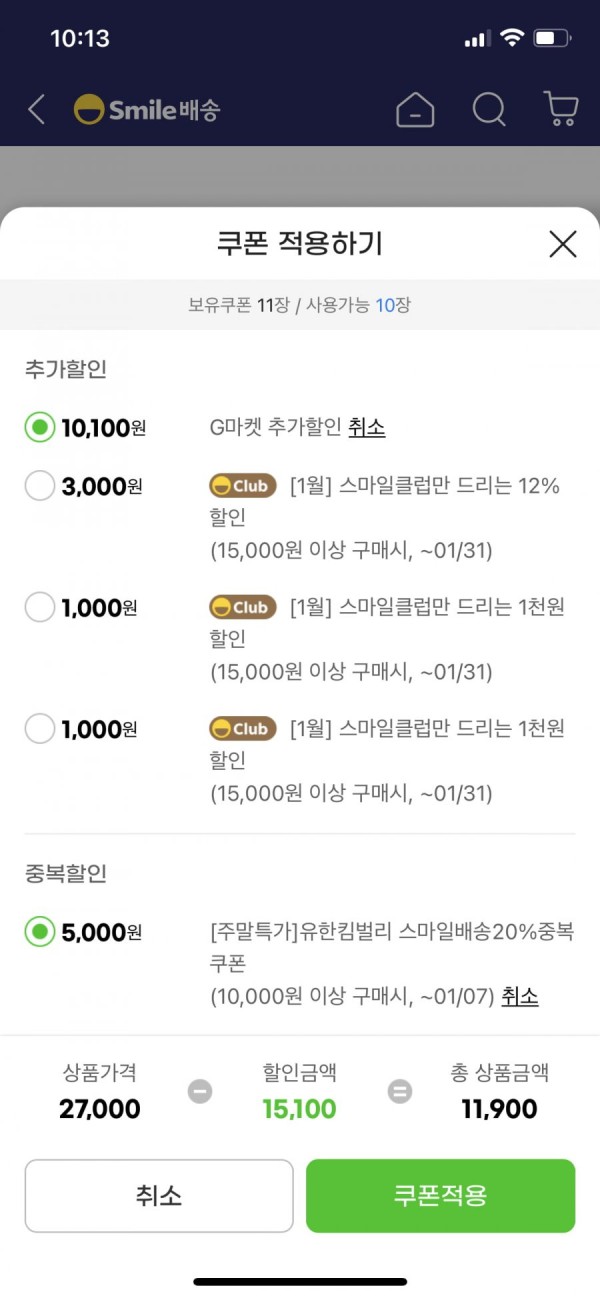
Task: Select the 10,100원 G마켓 추가할인 radio
Action: 40,428
